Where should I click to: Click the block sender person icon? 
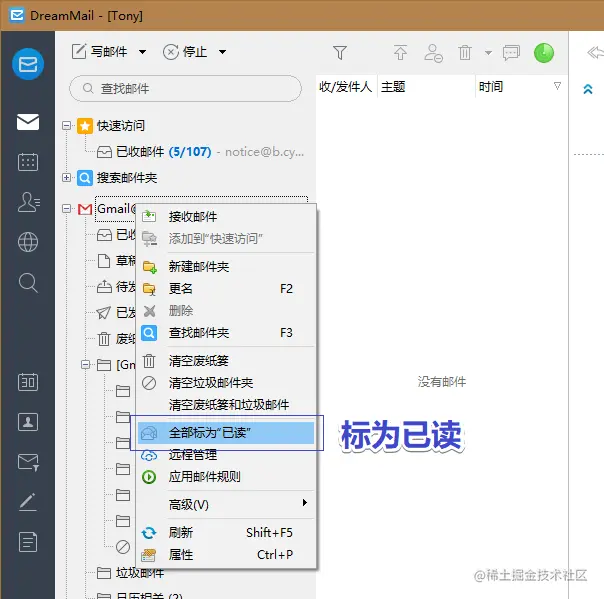coord(433,53)
